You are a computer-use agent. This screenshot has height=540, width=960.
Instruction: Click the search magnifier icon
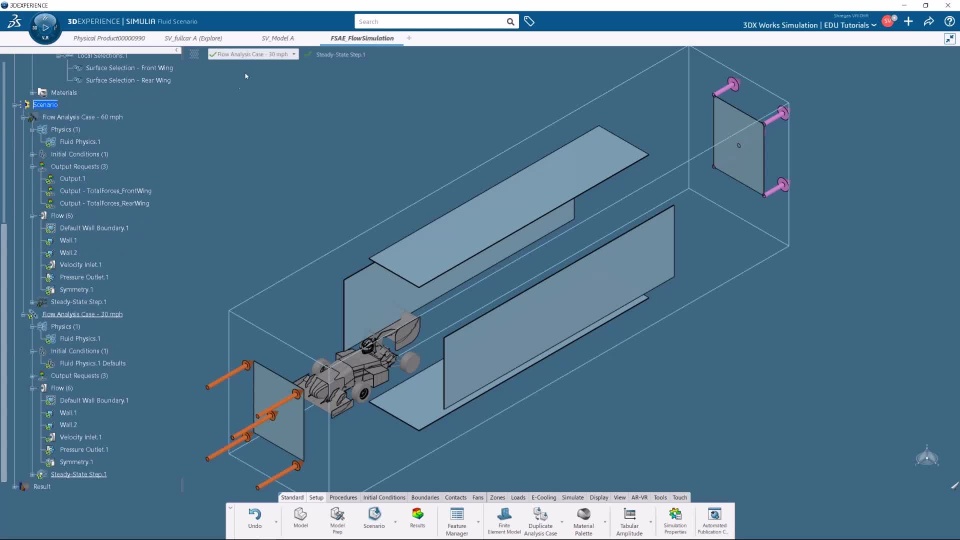510,21
